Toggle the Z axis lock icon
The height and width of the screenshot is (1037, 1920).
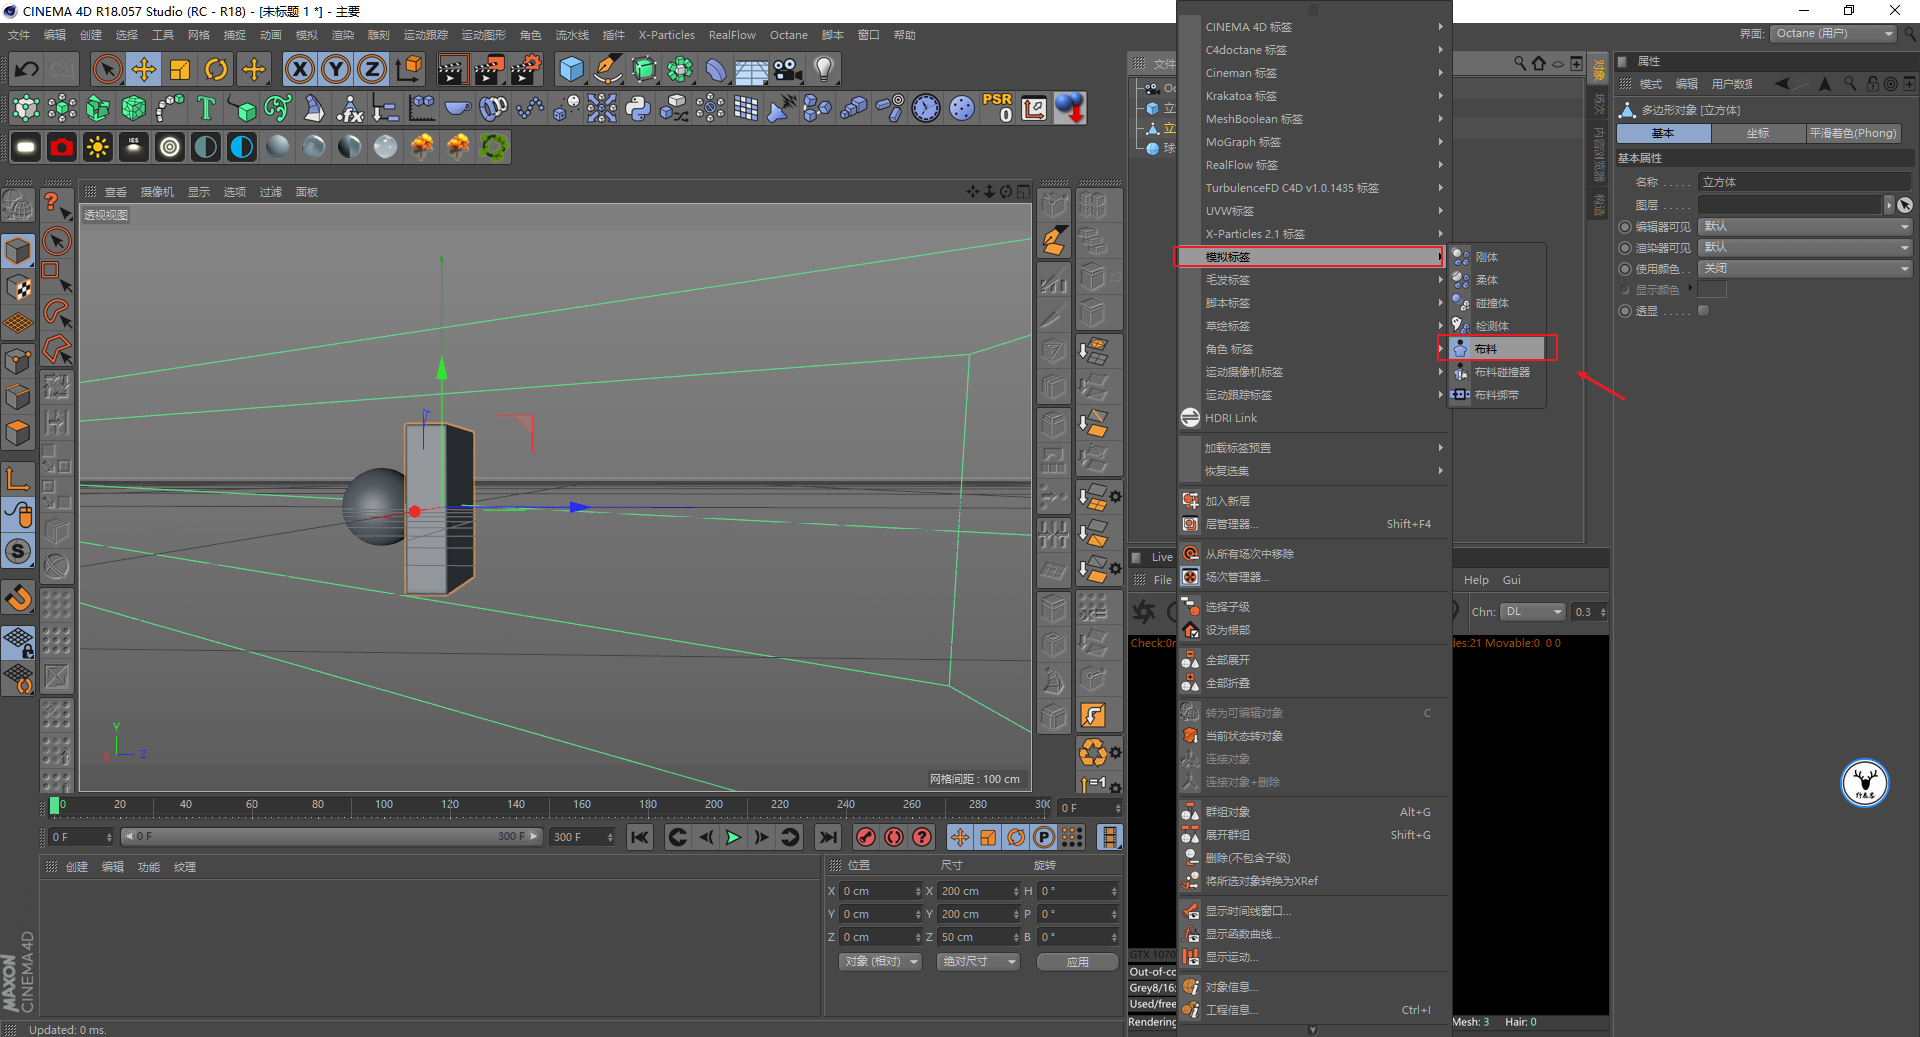[x=372, y=69]
